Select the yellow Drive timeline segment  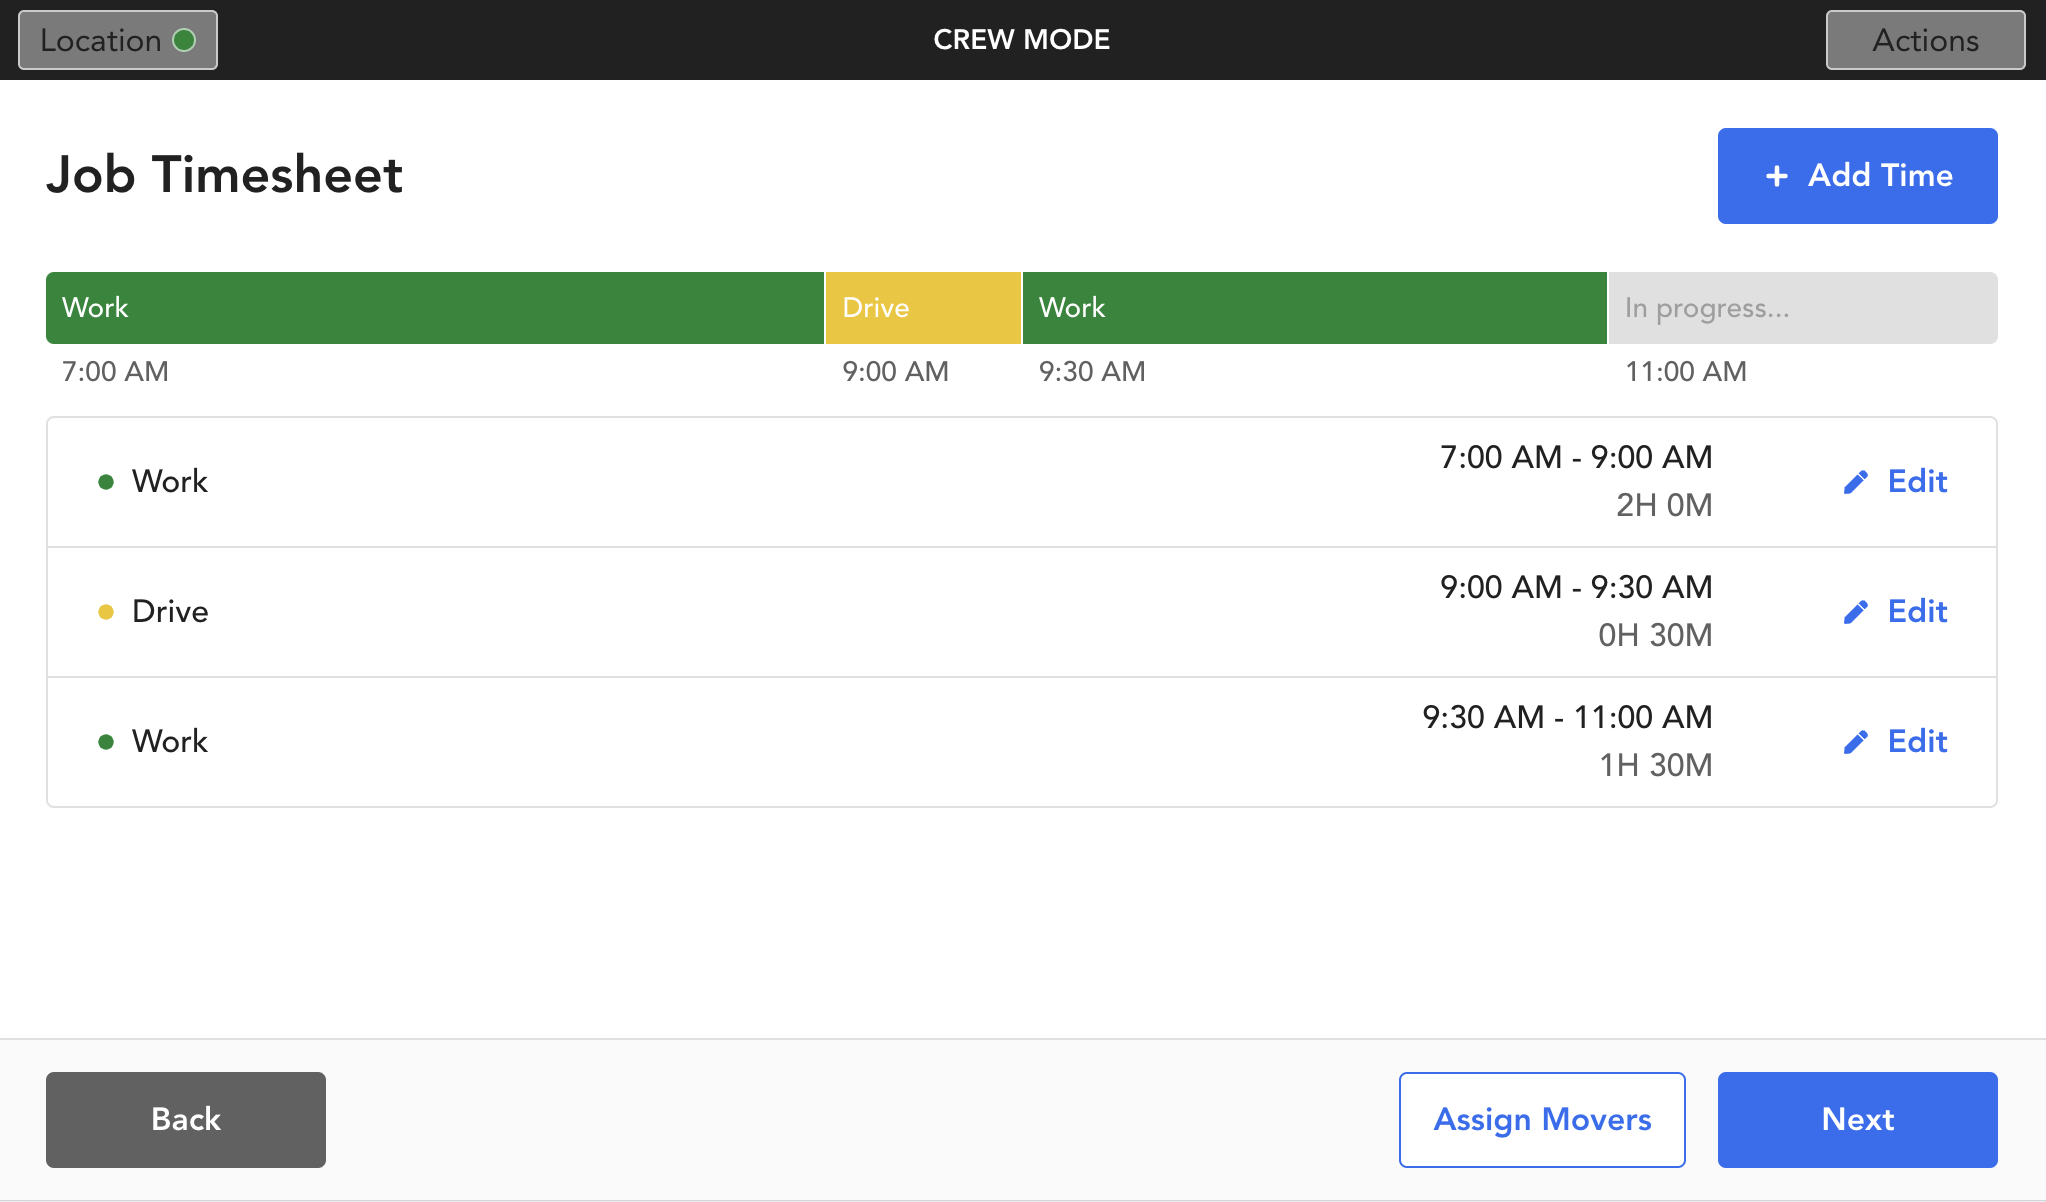tap(923, 308)
